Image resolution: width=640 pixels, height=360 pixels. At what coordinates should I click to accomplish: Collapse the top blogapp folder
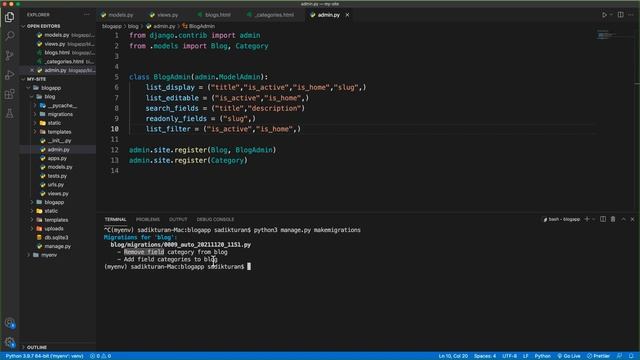29,88
